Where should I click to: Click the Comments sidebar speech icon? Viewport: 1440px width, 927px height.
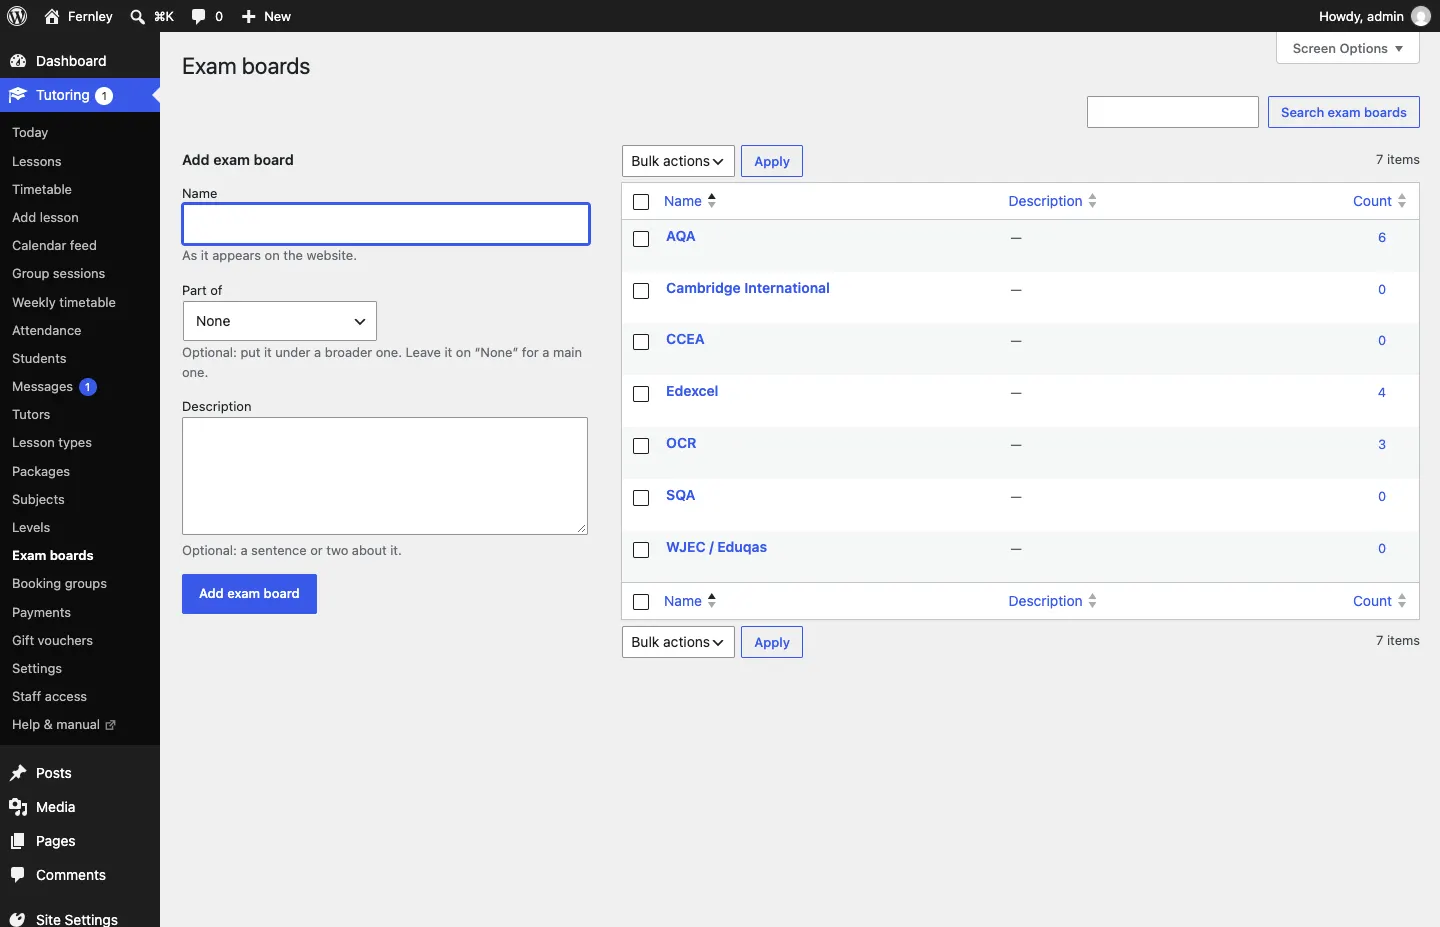click(18, 875)
